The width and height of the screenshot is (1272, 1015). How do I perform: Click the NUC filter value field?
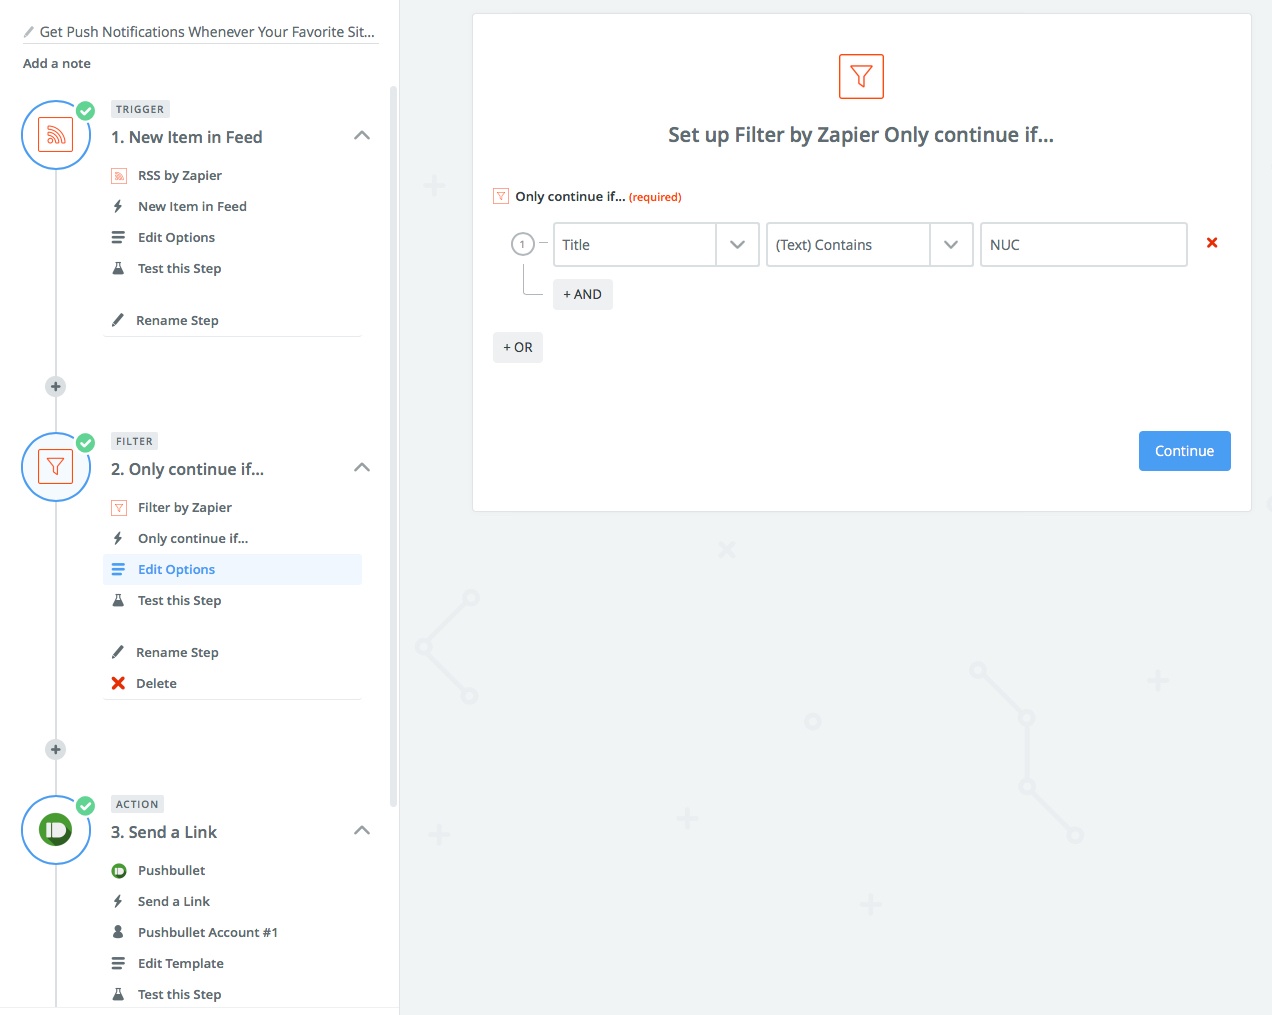[1083, 245]
